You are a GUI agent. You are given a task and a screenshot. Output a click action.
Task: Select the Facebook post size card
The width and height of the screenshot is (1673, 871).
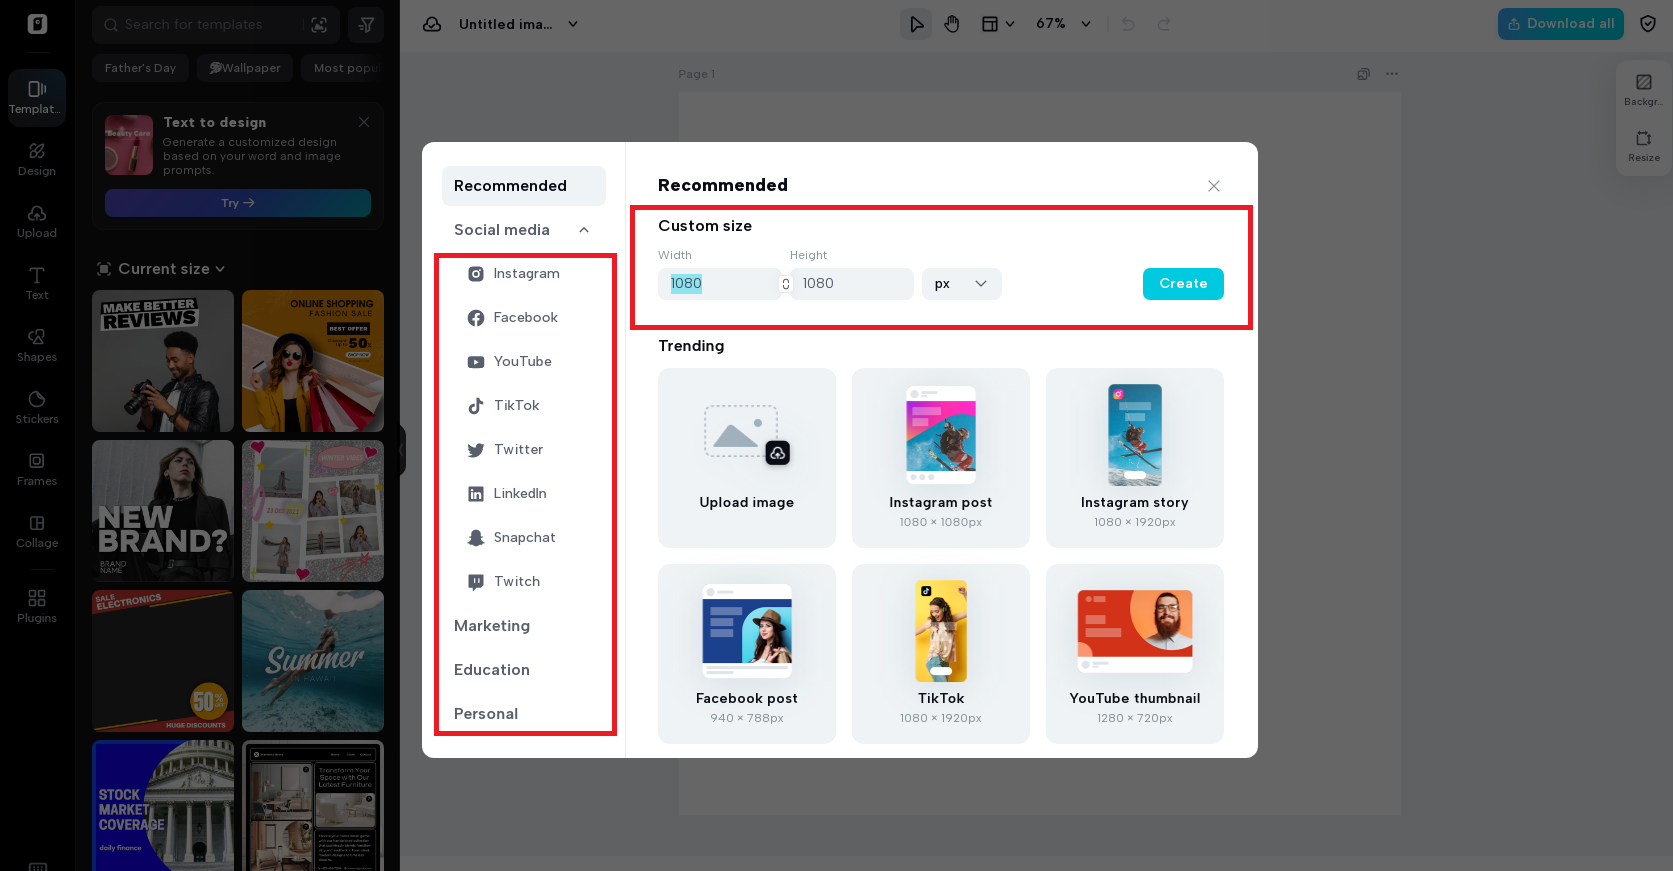click(x=747, y=654)
